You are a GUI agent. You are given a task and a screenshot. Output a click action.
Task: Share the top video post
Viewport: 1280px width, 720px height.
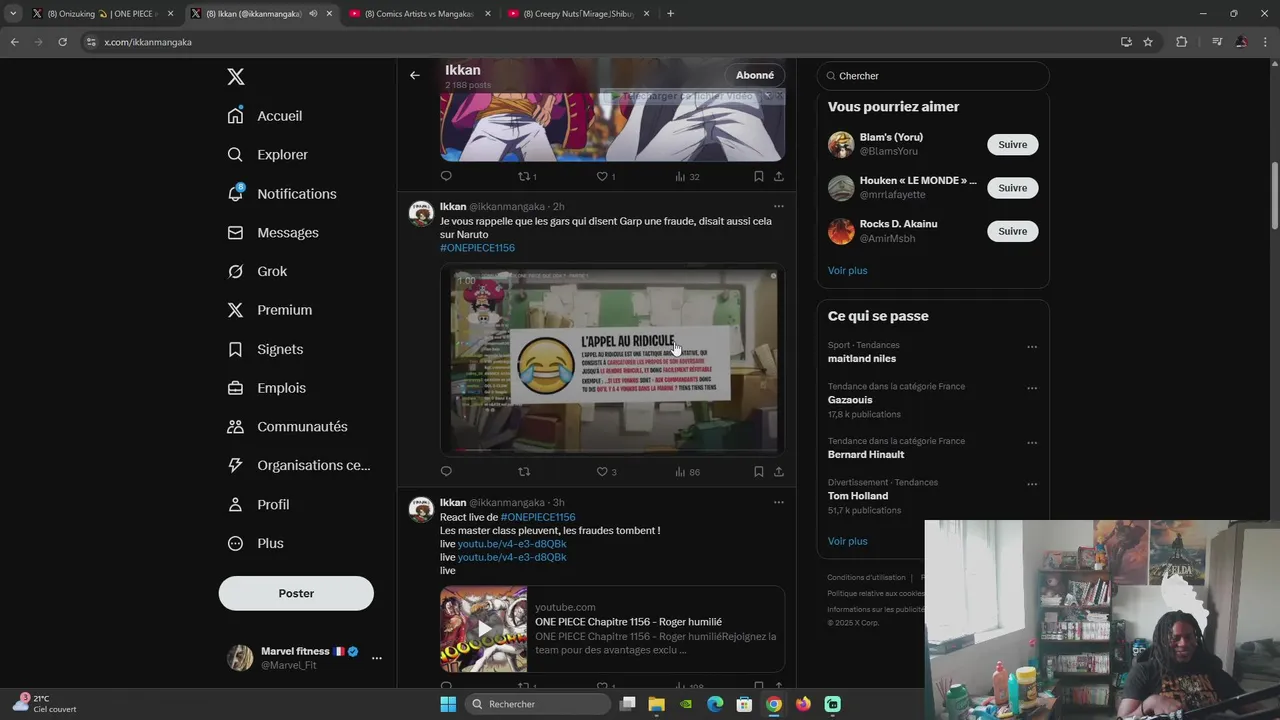coord(779,176)
